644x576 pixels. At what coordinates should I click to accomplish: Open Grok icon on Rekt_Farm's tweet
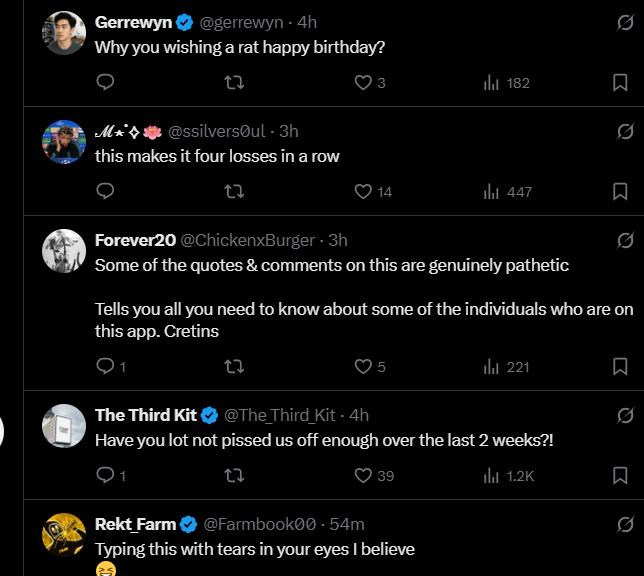(x=625, y=524)
